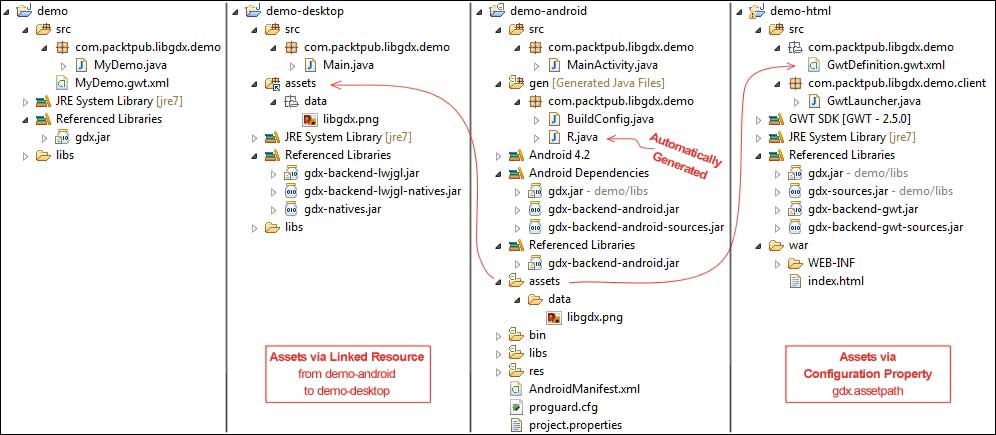Screen dimensions: 996x435
Task: Expand JRE System Library in demo project
Action: click(25, 101)
